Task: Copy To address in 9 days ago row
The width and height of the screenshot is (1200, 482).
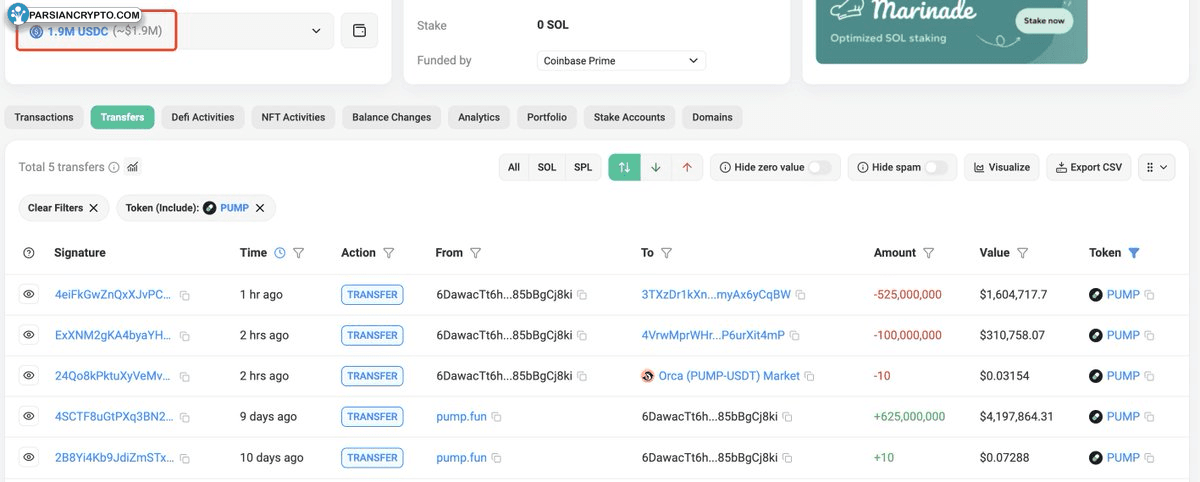Action: pyautogui.click(x=788, y=417)
